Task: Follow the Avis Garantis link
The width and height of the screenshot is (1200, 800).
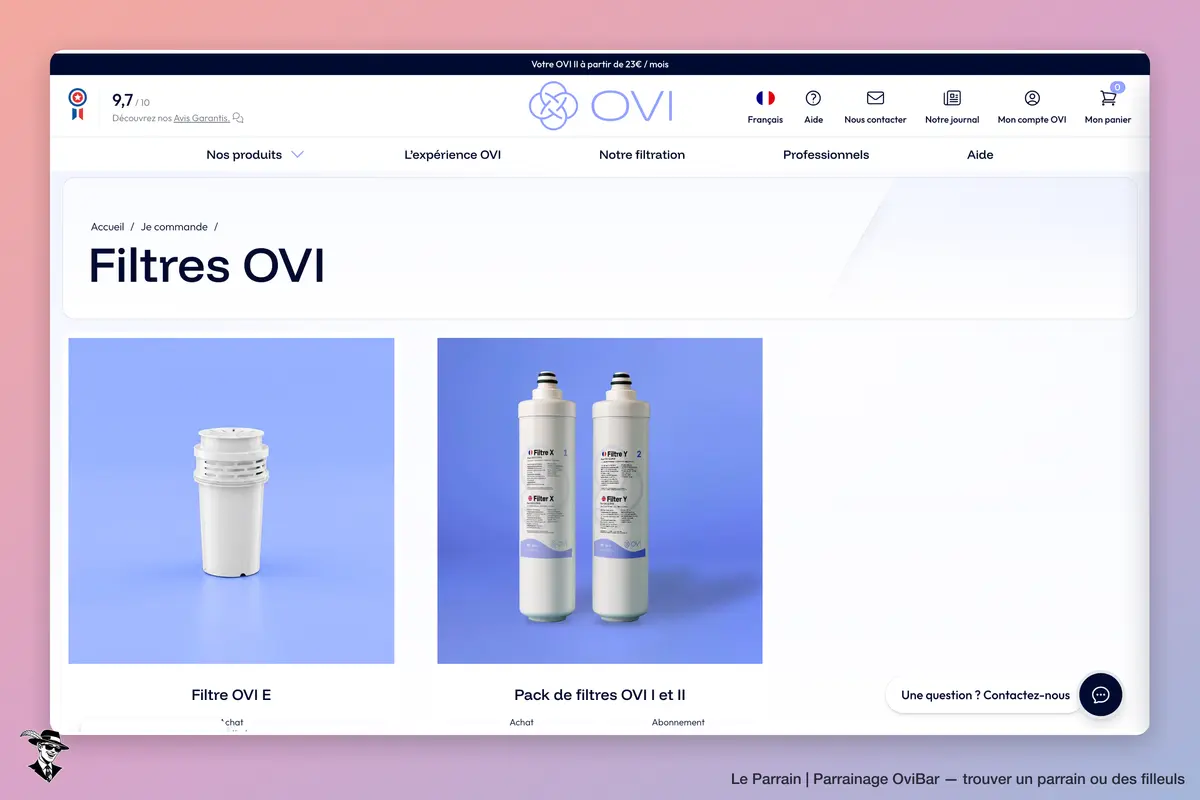Action: tap(201, 118)
